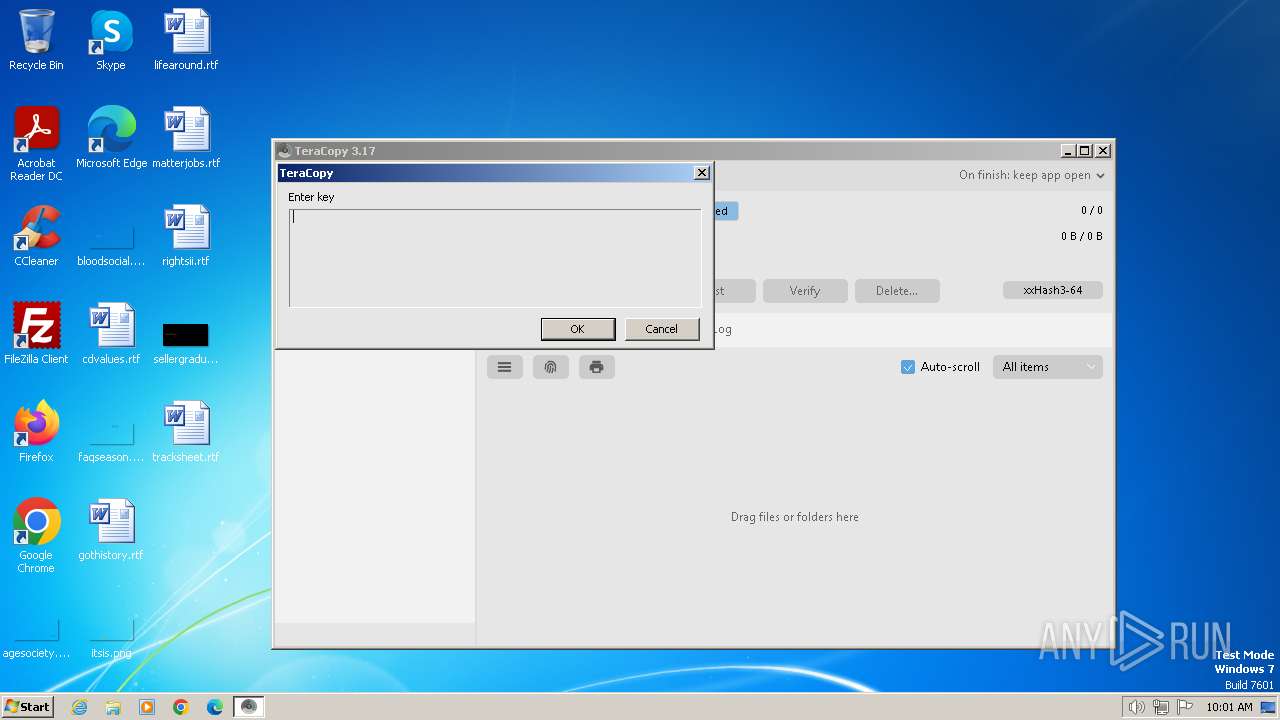Click the volume speaker tray icon
Viewport: 1280px width, 720px height.
[x=1137, y=707]
